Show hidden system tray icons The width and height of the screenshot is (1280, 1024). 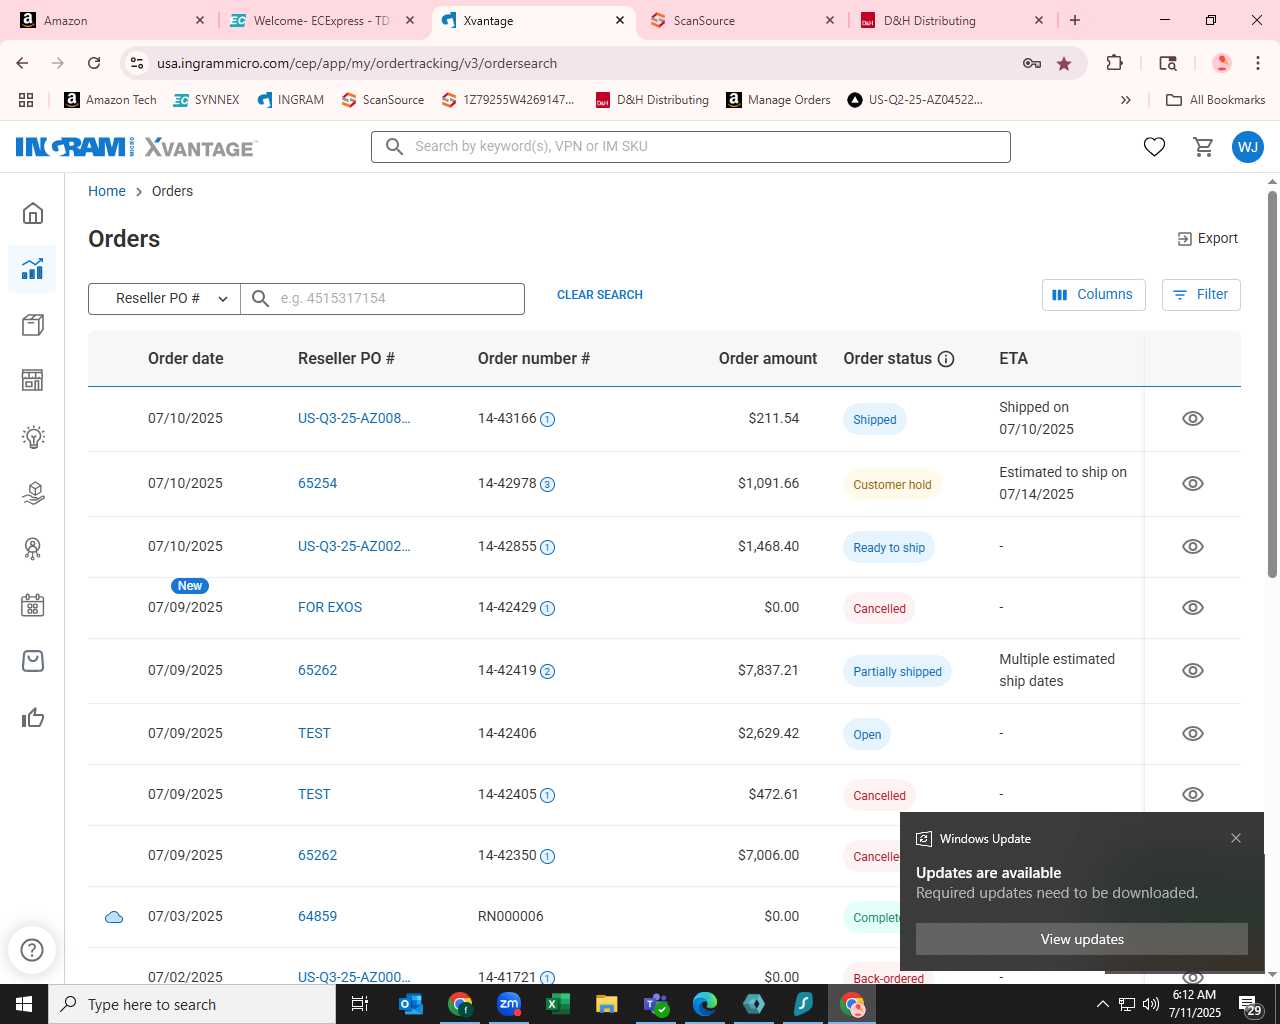1102,1004
